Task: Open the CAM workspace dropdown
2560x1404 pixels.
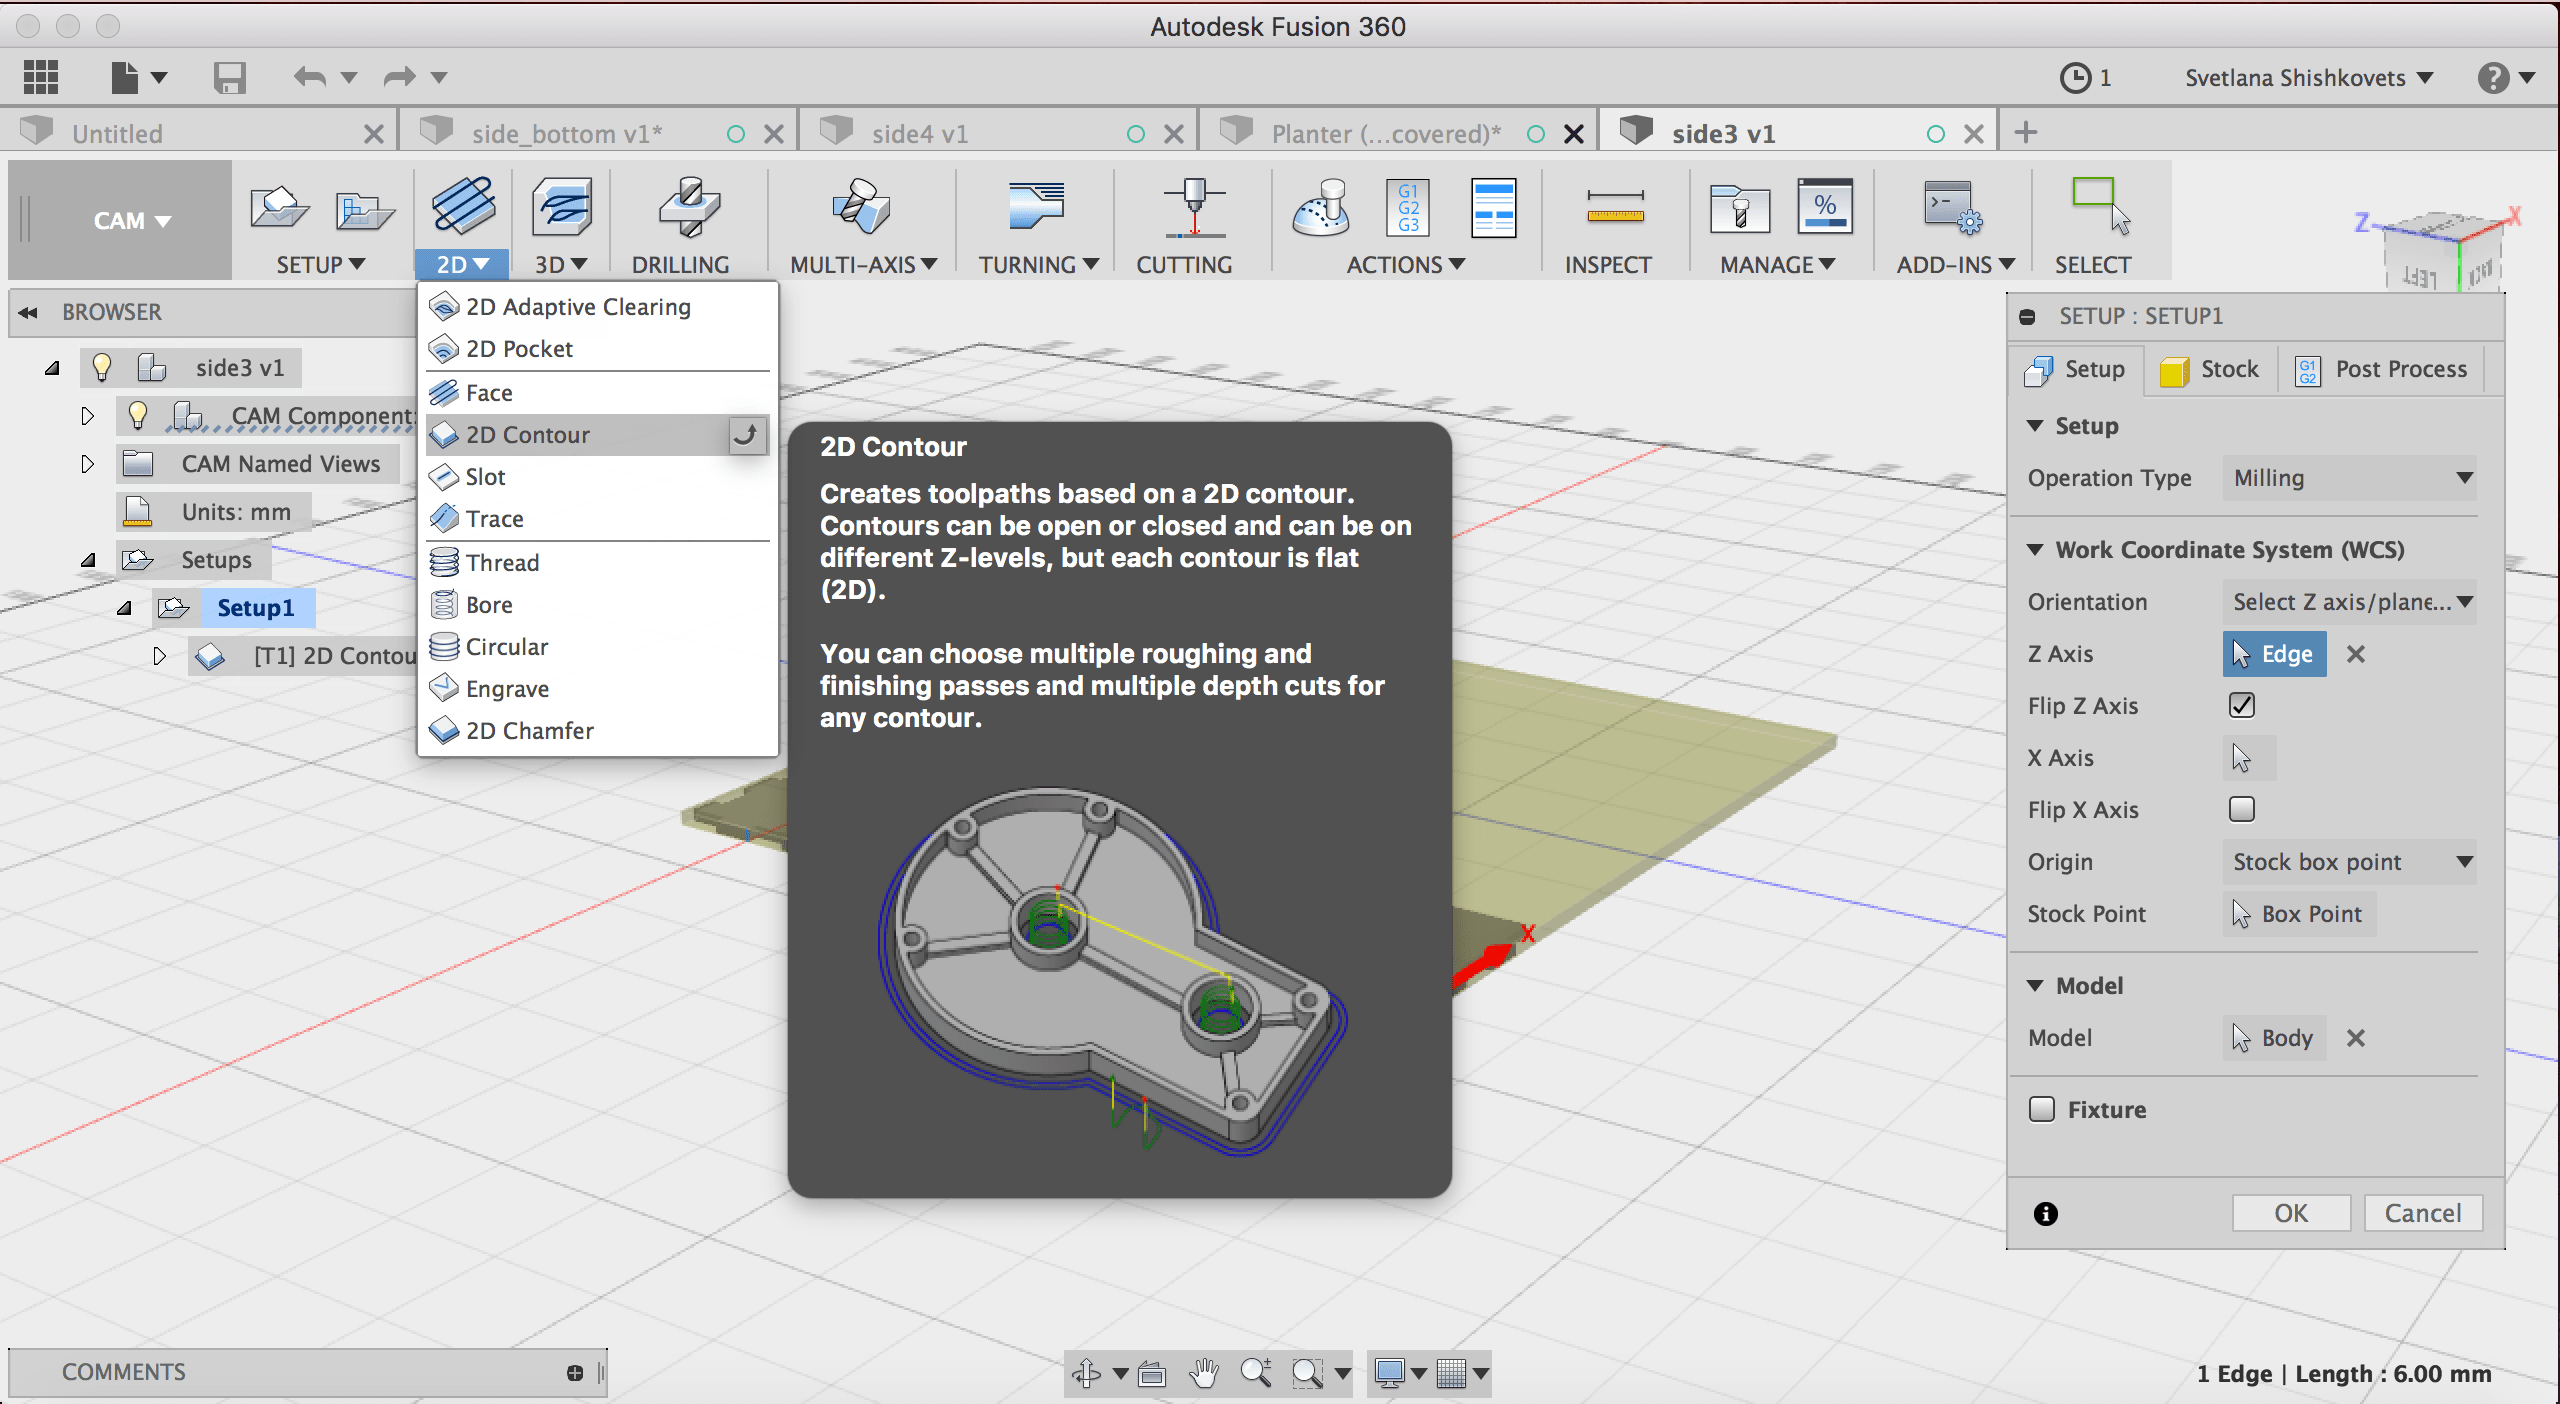Action: [x=131, y=220]
